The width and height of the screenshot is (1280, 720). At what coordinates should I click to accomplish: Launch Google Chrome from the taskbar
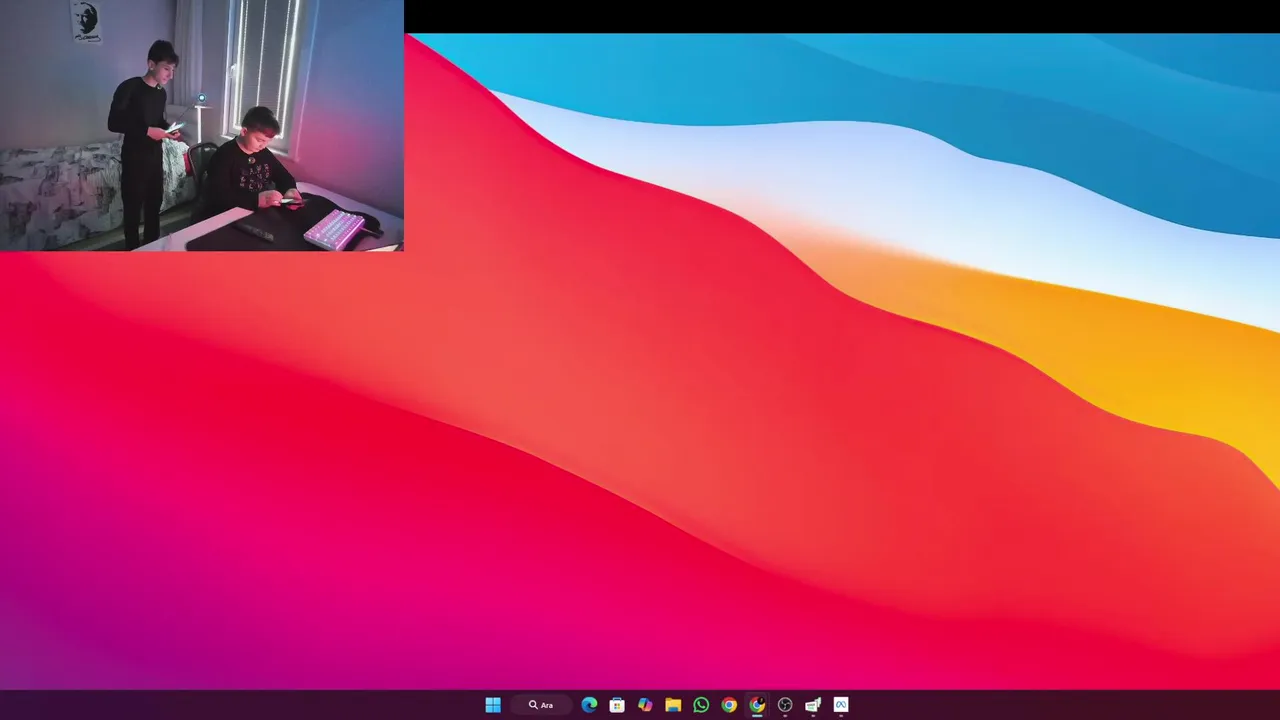[729, 705]
